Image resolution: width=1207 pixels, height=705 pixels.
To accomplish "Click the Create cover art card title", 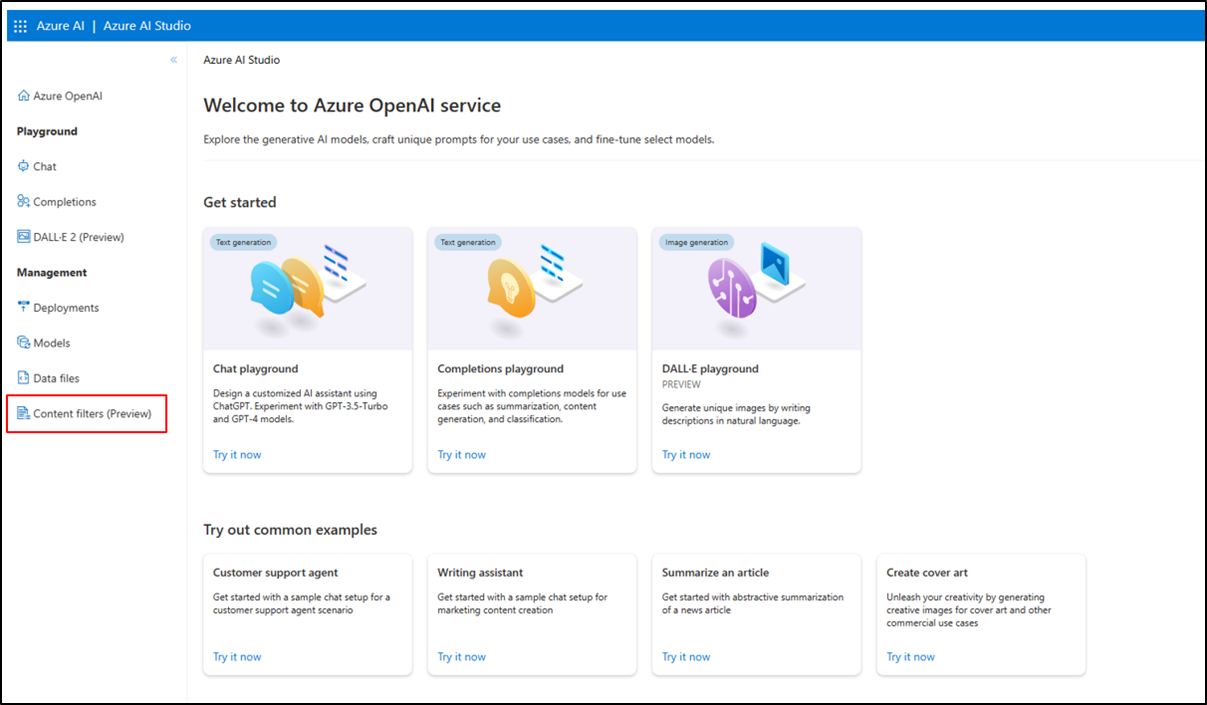I will (927, 573).
